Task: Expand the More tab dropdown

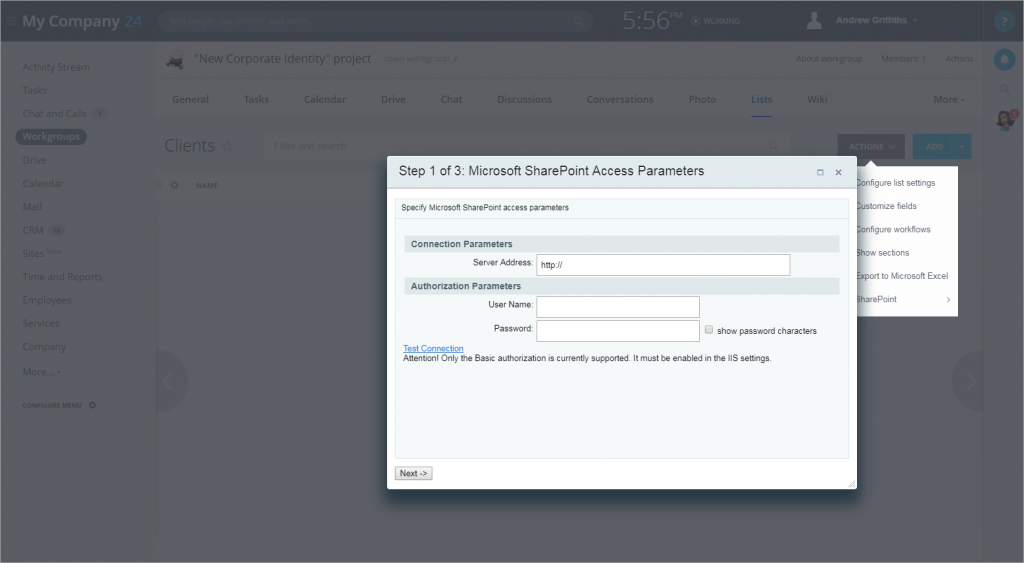Action: (x=949, y=99)
